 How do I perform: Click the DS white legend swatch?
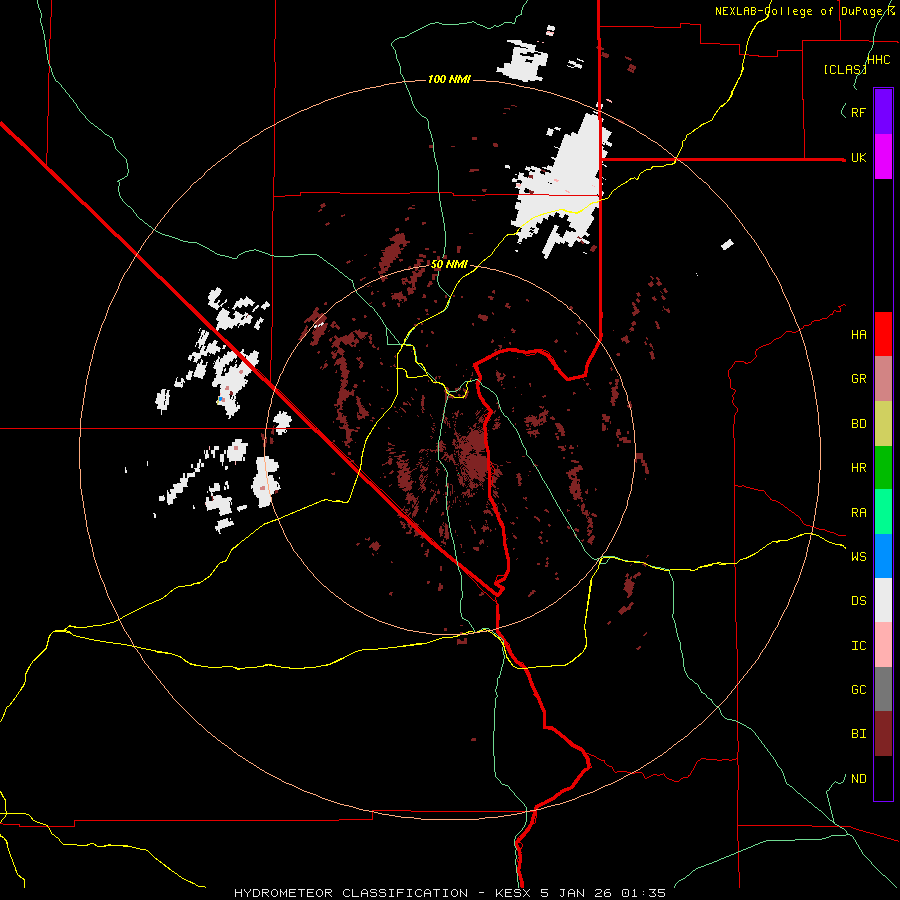pos(883,600)
